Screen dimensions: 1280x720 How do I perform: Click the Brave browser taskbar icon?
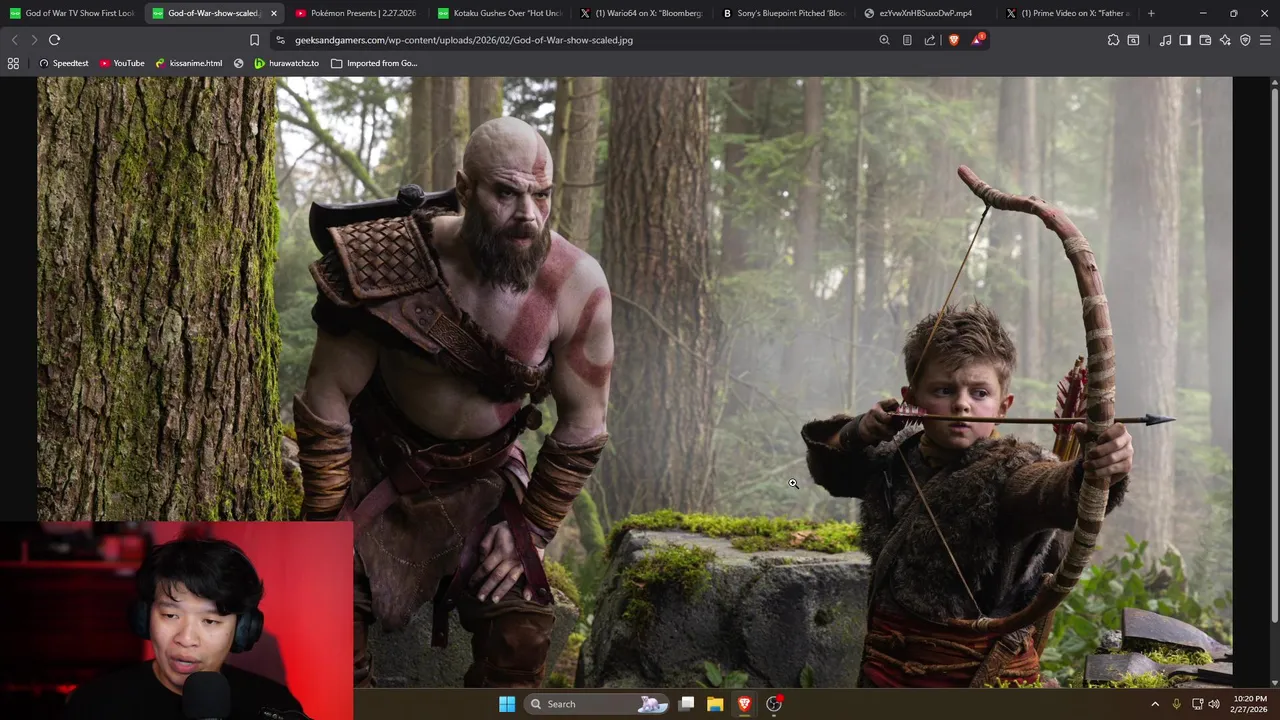click(x=744, y=704)
